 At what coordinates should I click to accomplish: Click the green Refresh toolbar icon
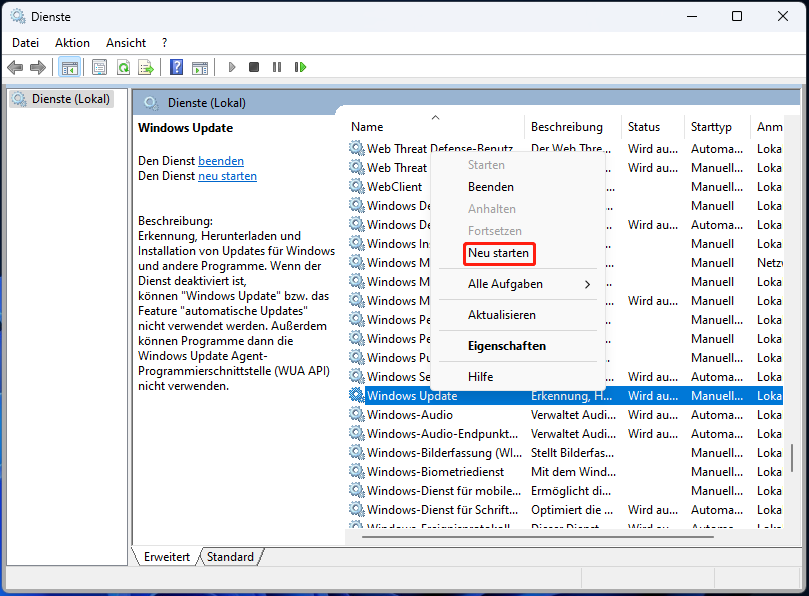123,67
